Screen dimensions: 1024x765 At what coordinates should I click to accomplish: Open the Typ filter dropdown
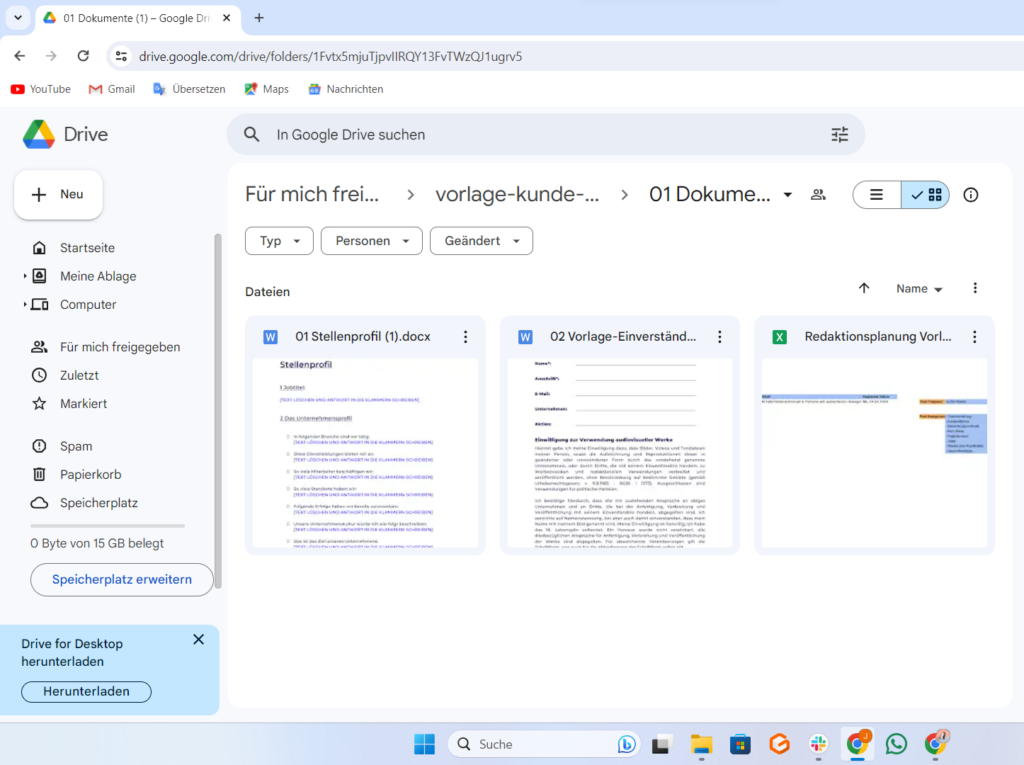(x=279, y=241)
